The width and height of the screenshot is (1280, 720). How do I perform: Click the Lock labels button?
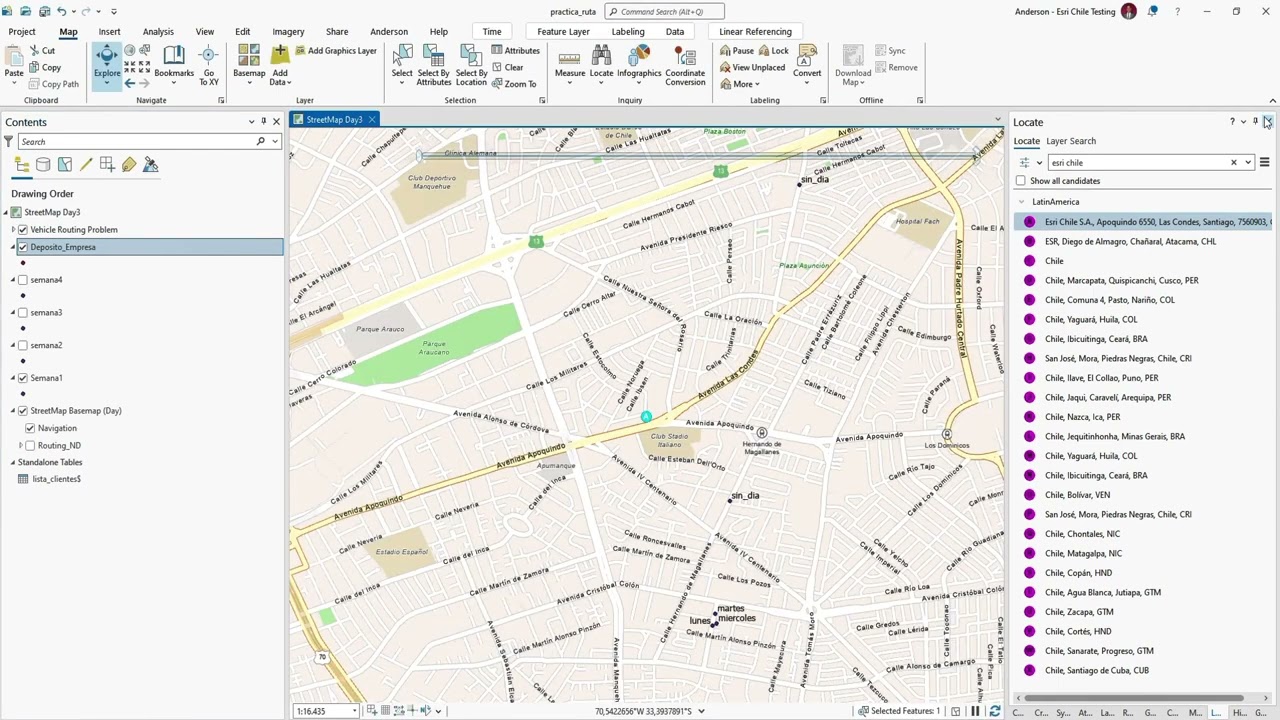click(773, 51)
